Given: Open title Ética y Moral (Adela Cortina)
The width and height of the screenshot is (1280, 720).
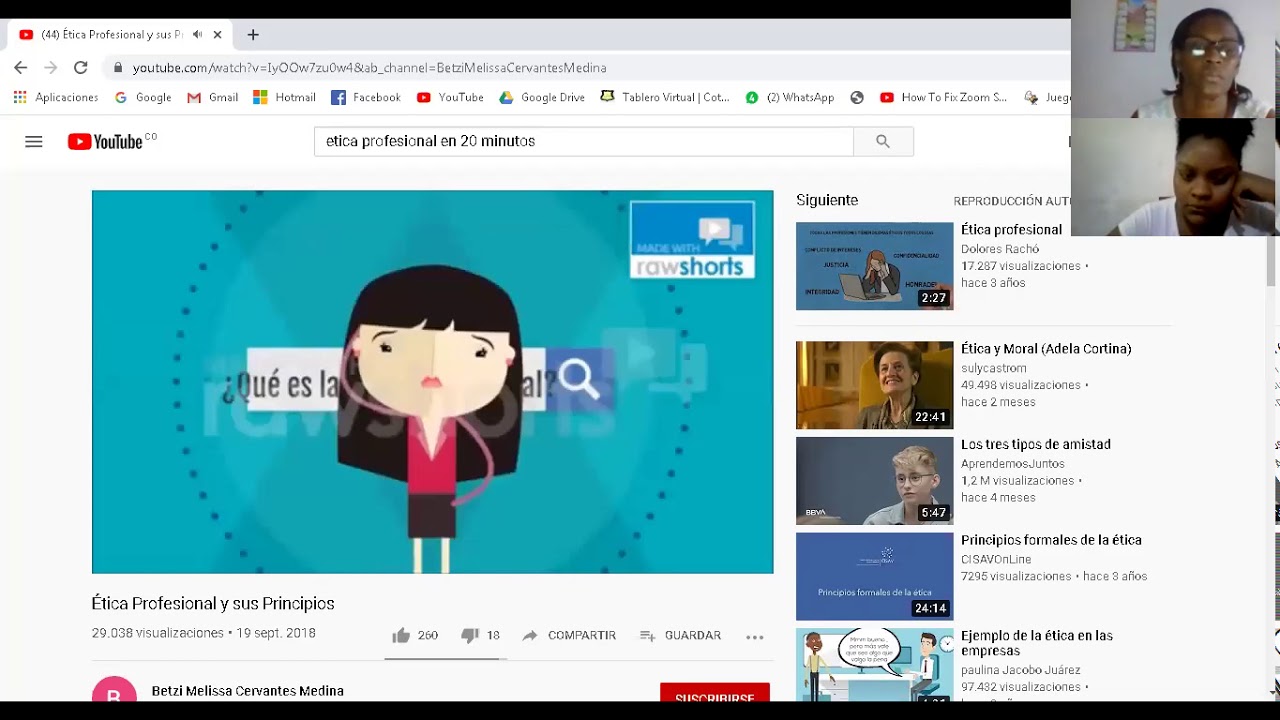Looking at the screenshot, I should pyautogui.click(x=1046, y=349).
